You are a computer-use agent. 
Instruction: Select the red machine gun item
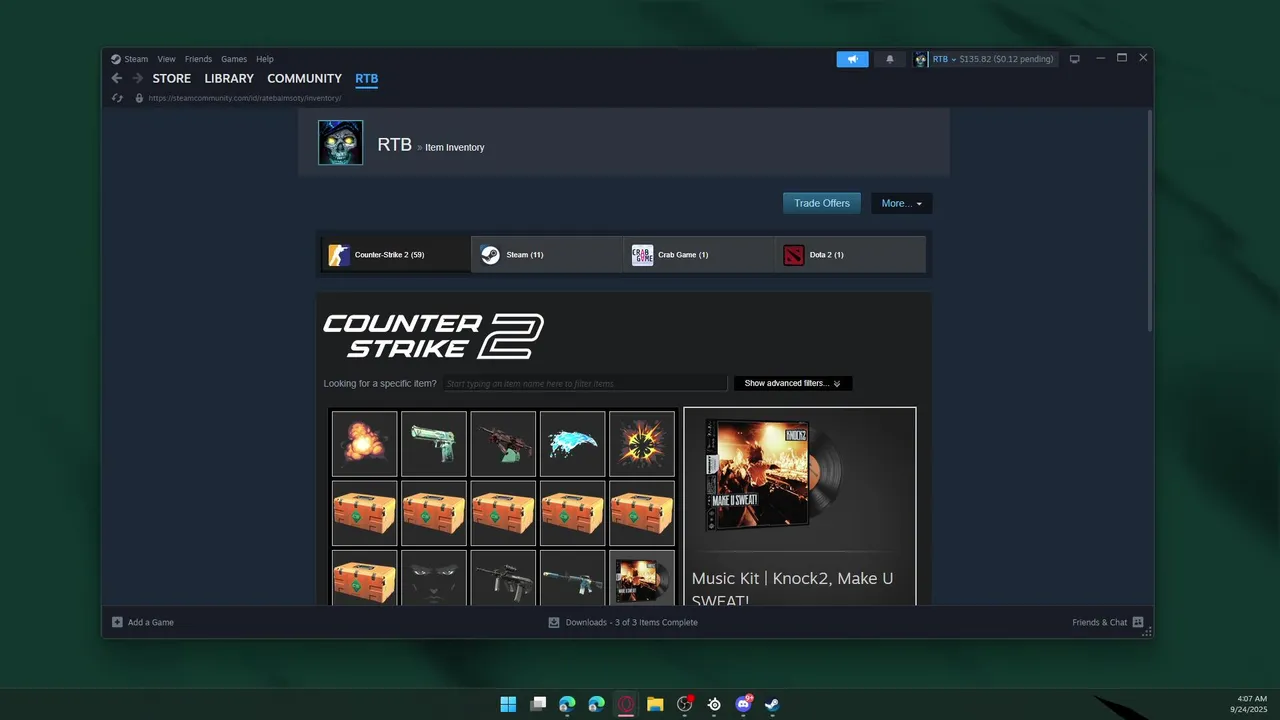tap(503, 444)
